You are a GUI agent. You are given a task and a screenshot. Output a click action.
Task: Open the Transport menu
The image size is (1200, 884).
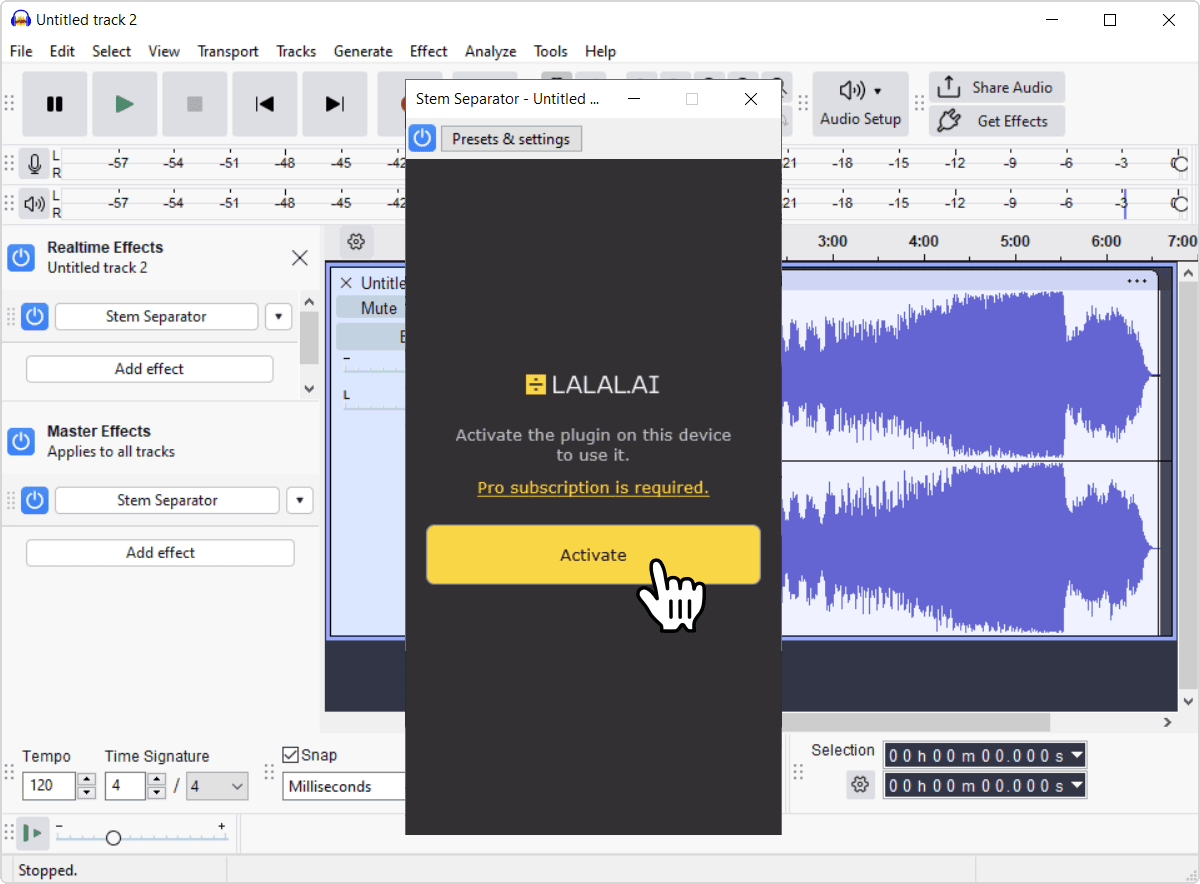tap(228, 51)
